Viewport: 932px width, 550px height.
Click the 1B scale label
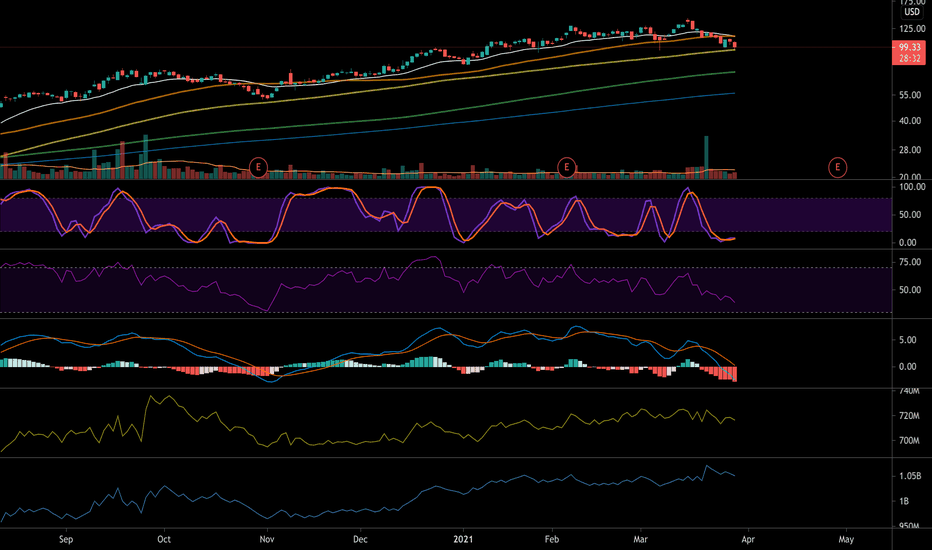[904, 501]
